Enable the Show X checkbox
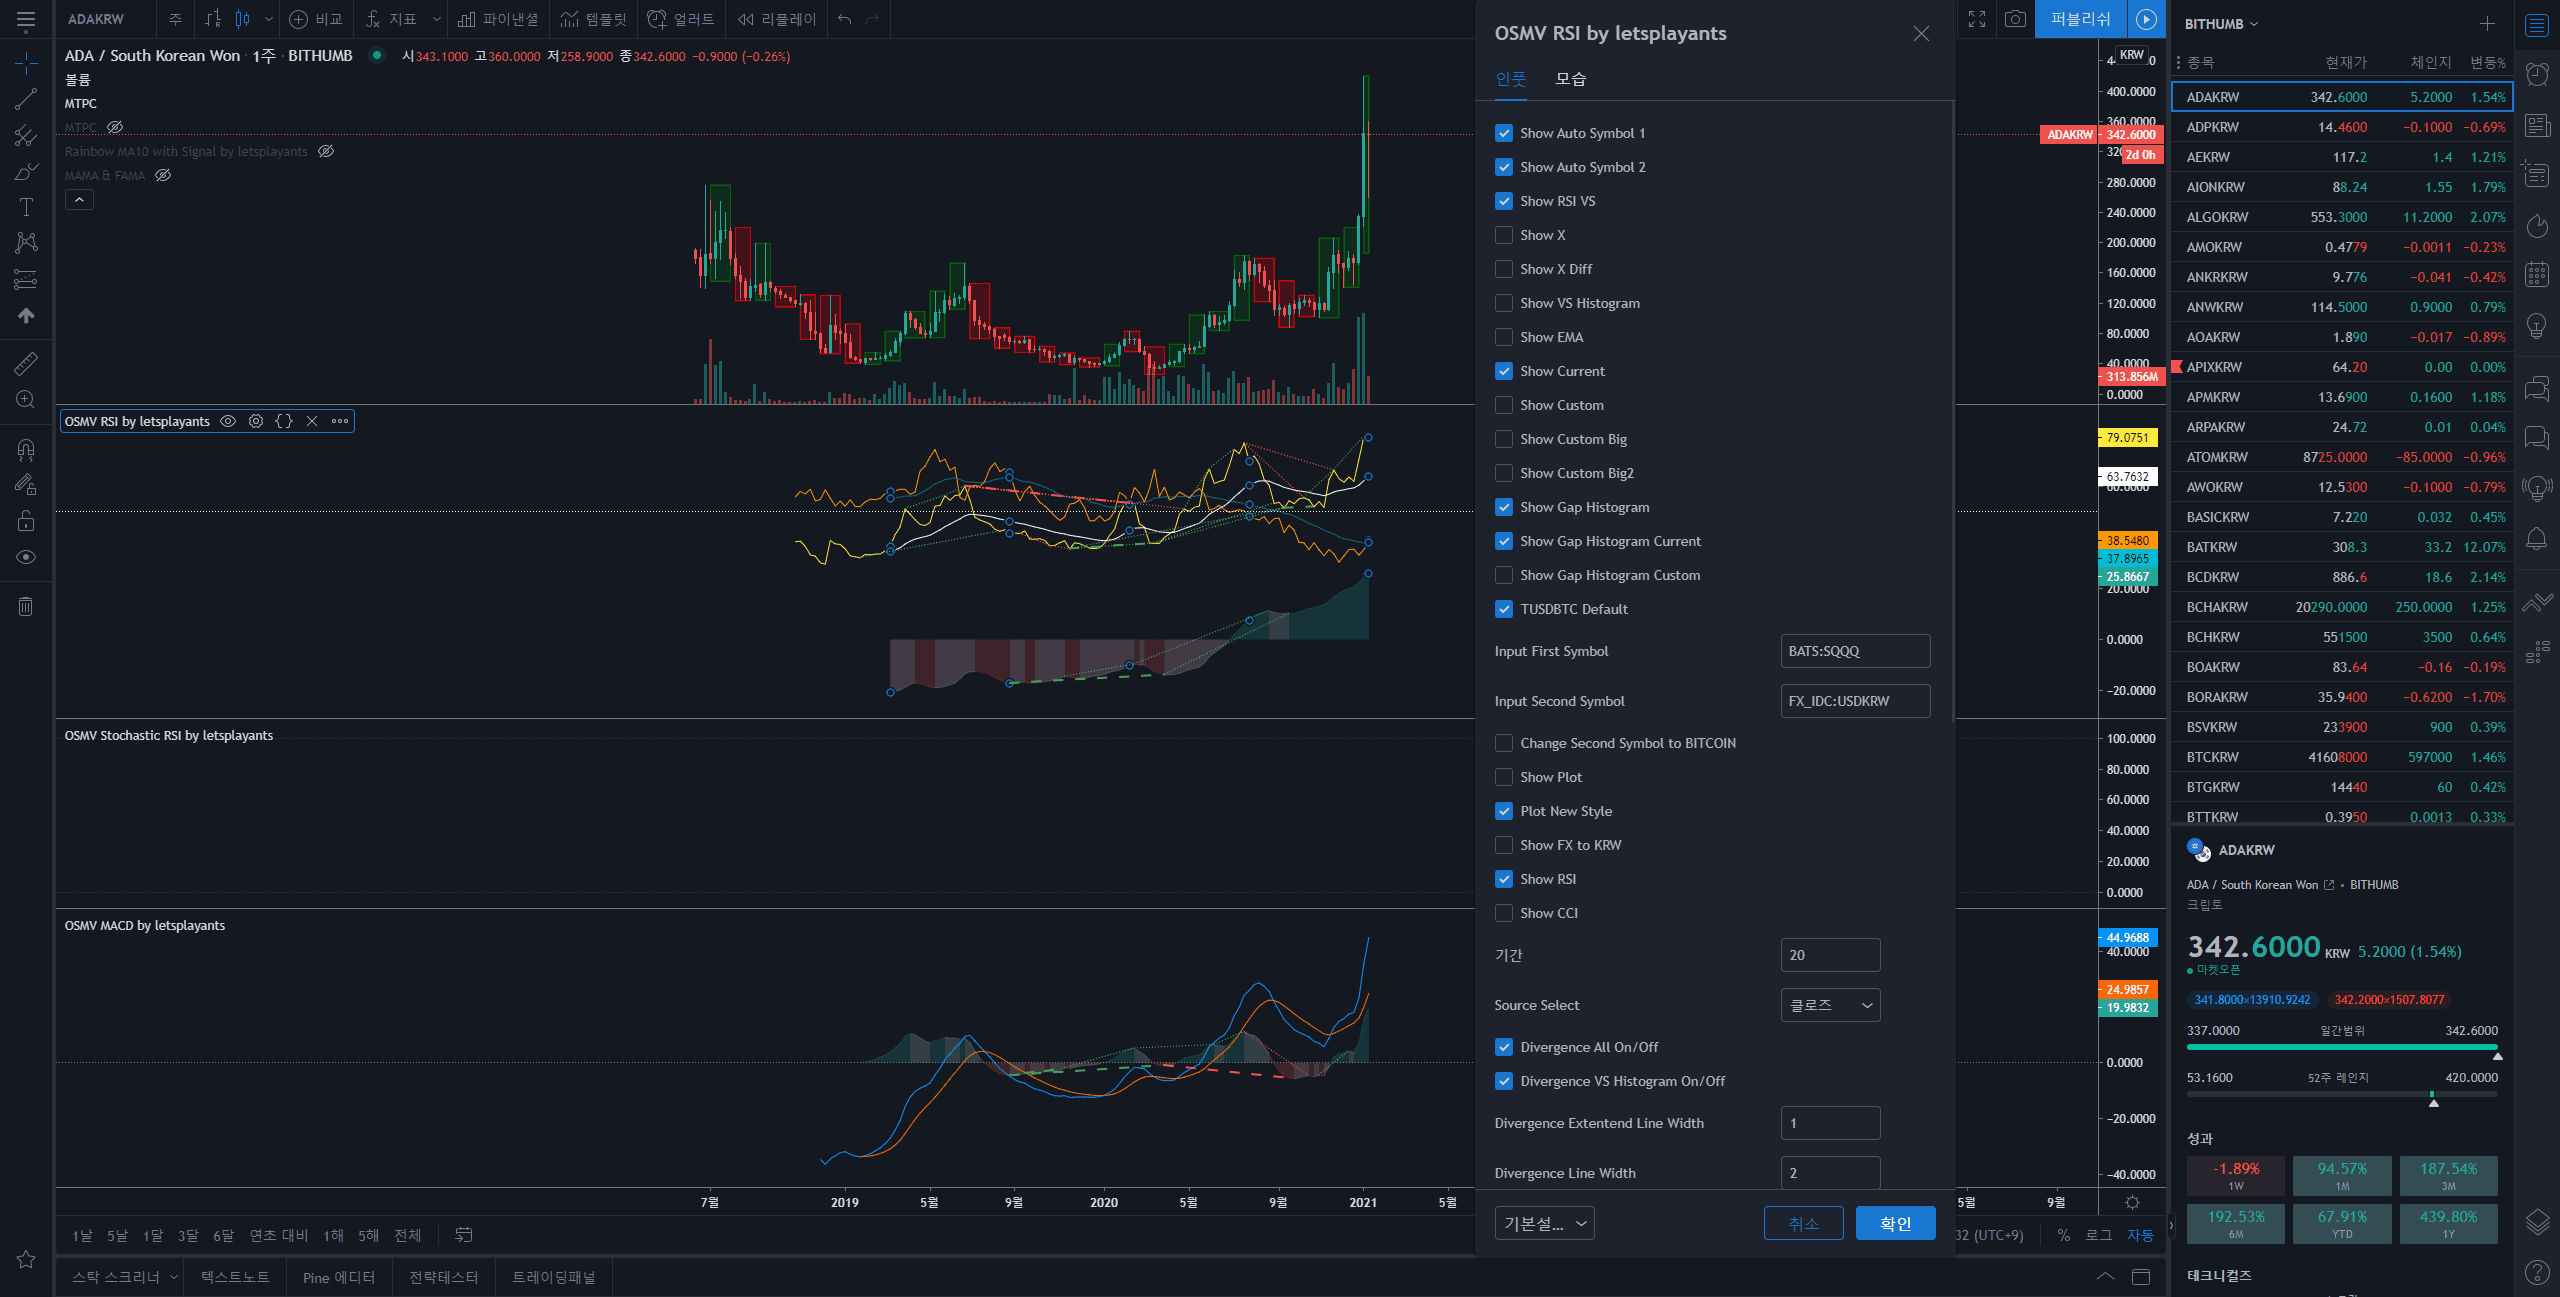Screen dimensions: 2560x1297 [x=1504, y=235]
